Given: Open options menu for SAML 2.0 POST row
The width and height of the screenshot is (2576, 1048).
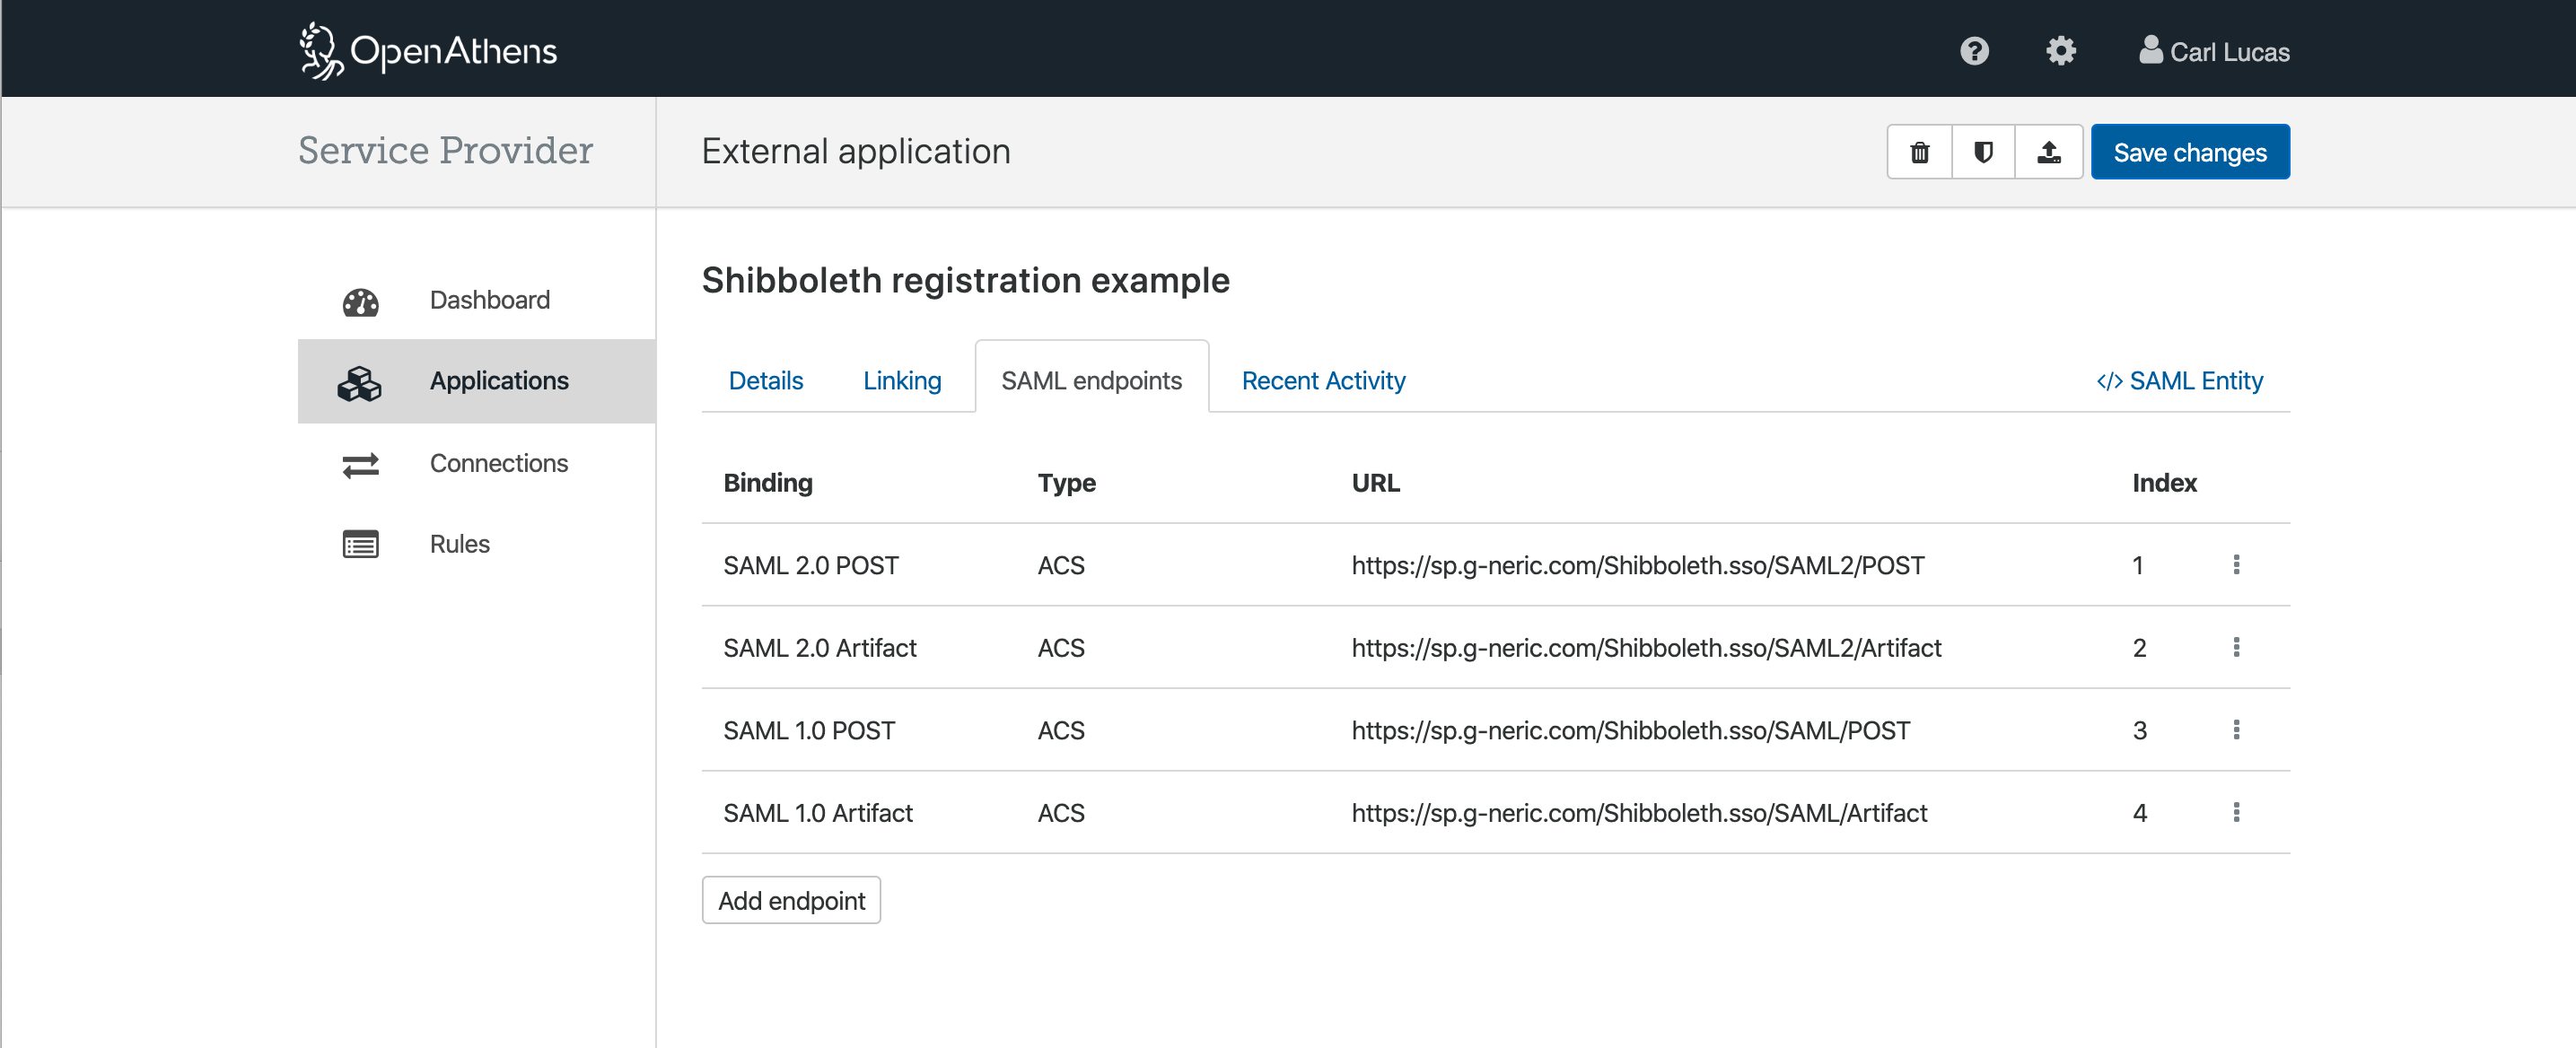Looking at the screenshot, I should [2236, 565].
